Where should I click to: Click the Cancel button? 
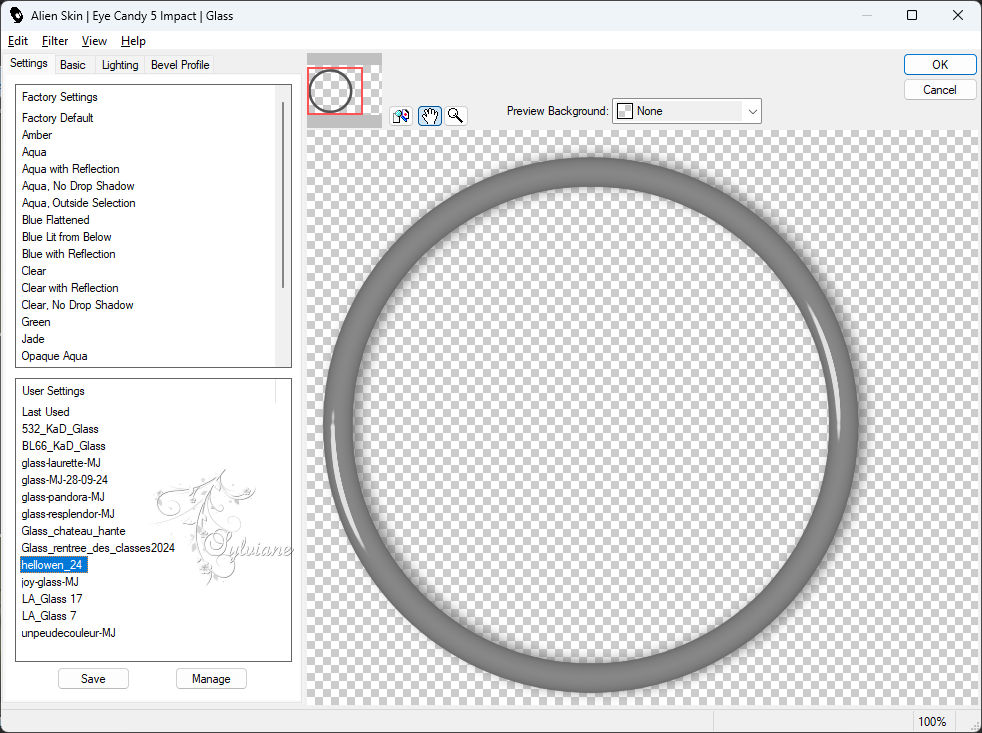tap(939, 90)
